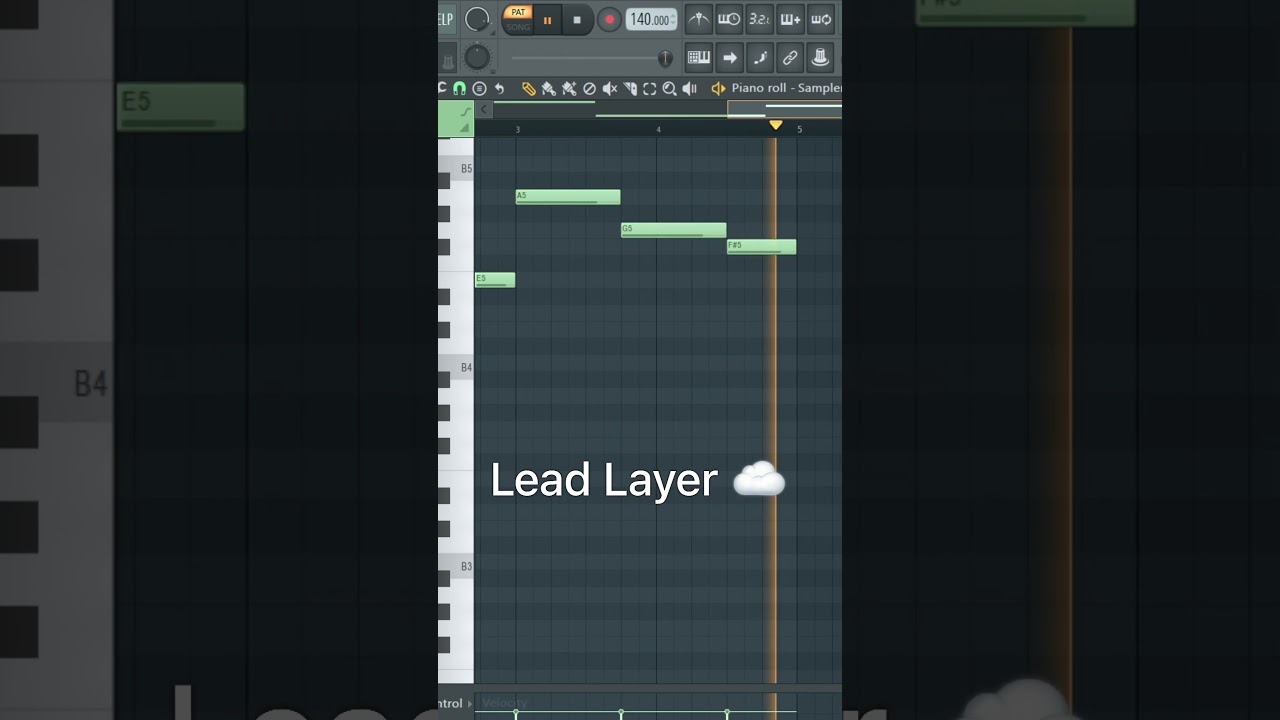
Task: Switch to SONG mode
Action: pos(517,26)
